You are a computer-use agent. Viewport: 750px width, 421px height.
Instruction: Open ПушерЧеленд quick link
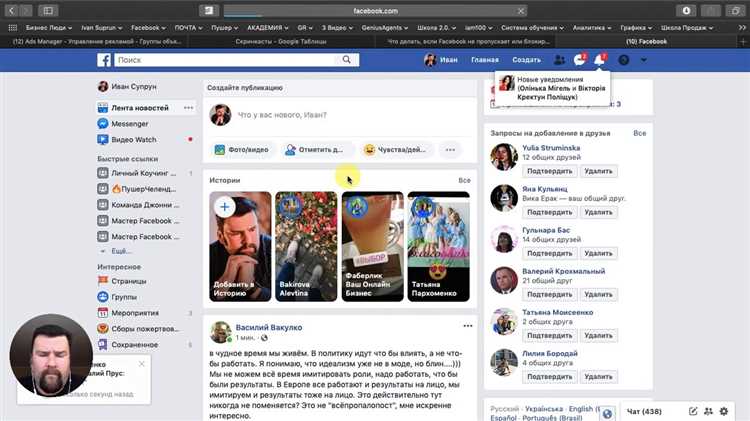137,189
